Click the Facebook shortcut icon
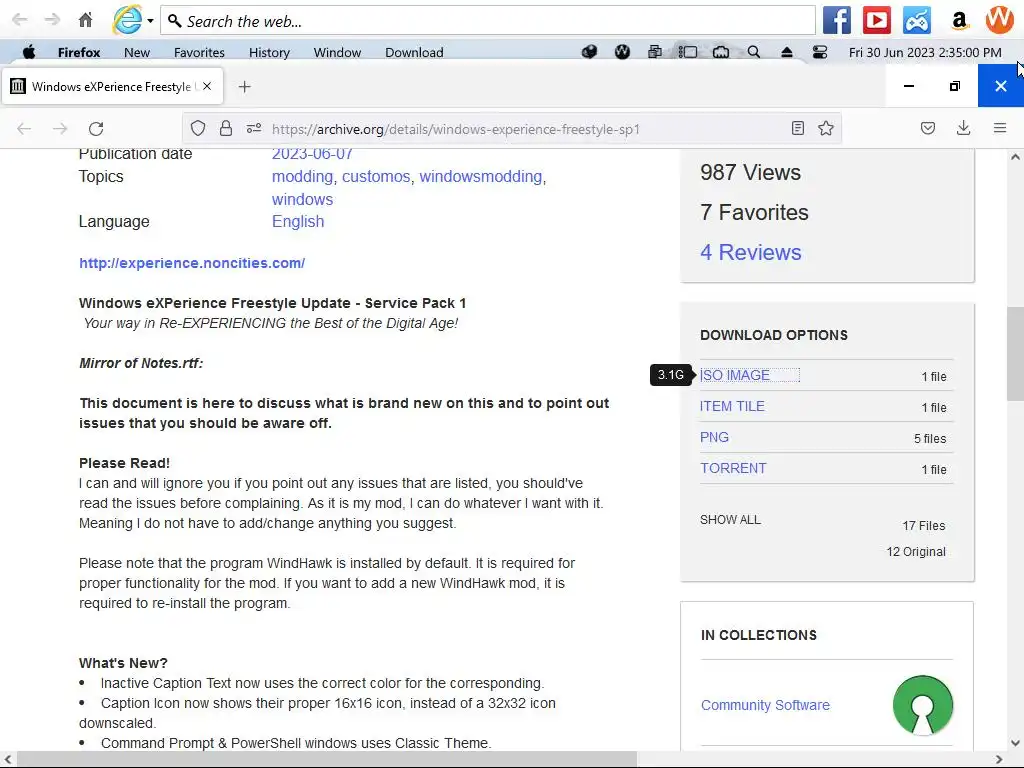This screenshot has height=768, width=1024. coord(837,20)
